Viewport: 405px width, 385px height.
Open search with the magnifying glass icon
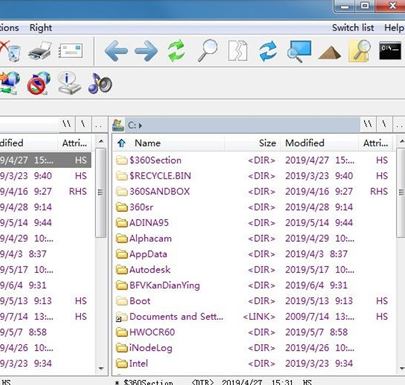207,51
